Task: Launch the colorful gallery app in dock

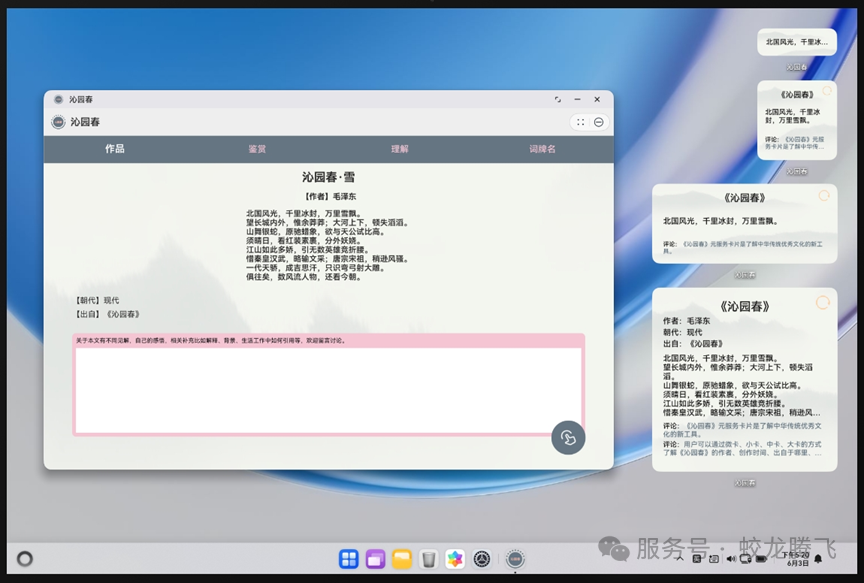Action: (x=455, y=559)
